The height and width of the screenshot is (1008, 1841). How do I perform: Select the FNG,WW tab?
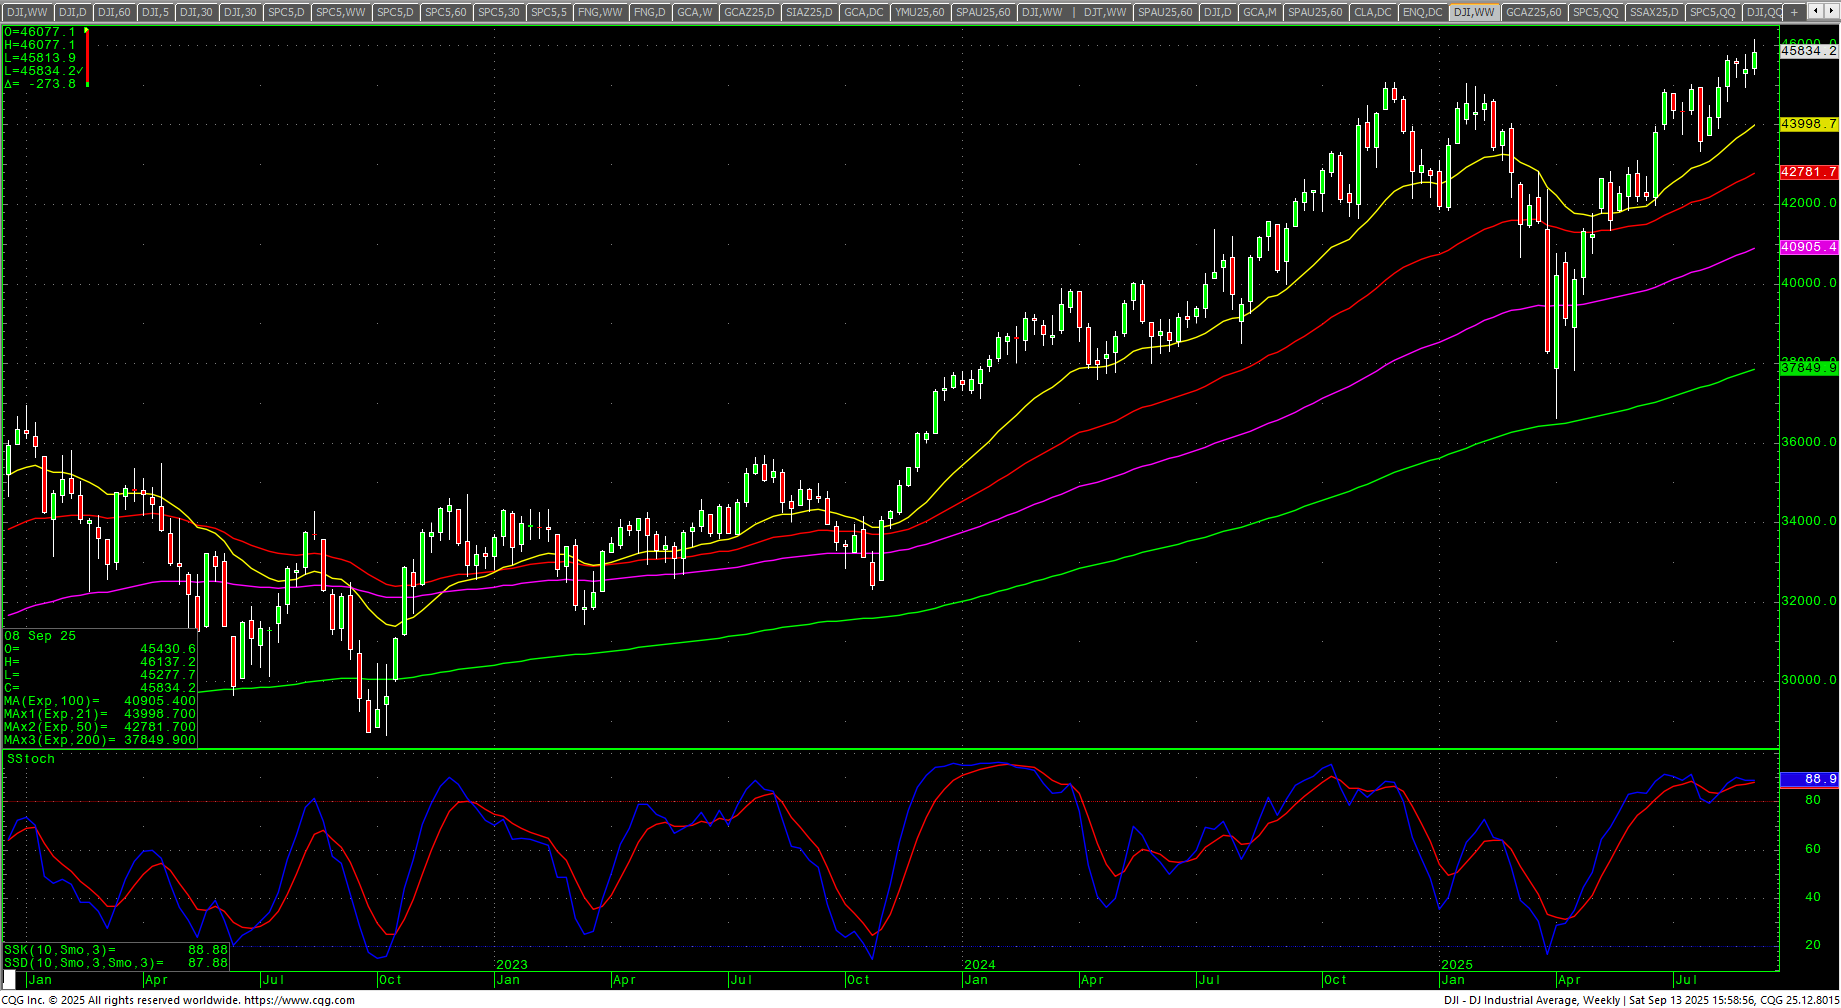point(600,12)
